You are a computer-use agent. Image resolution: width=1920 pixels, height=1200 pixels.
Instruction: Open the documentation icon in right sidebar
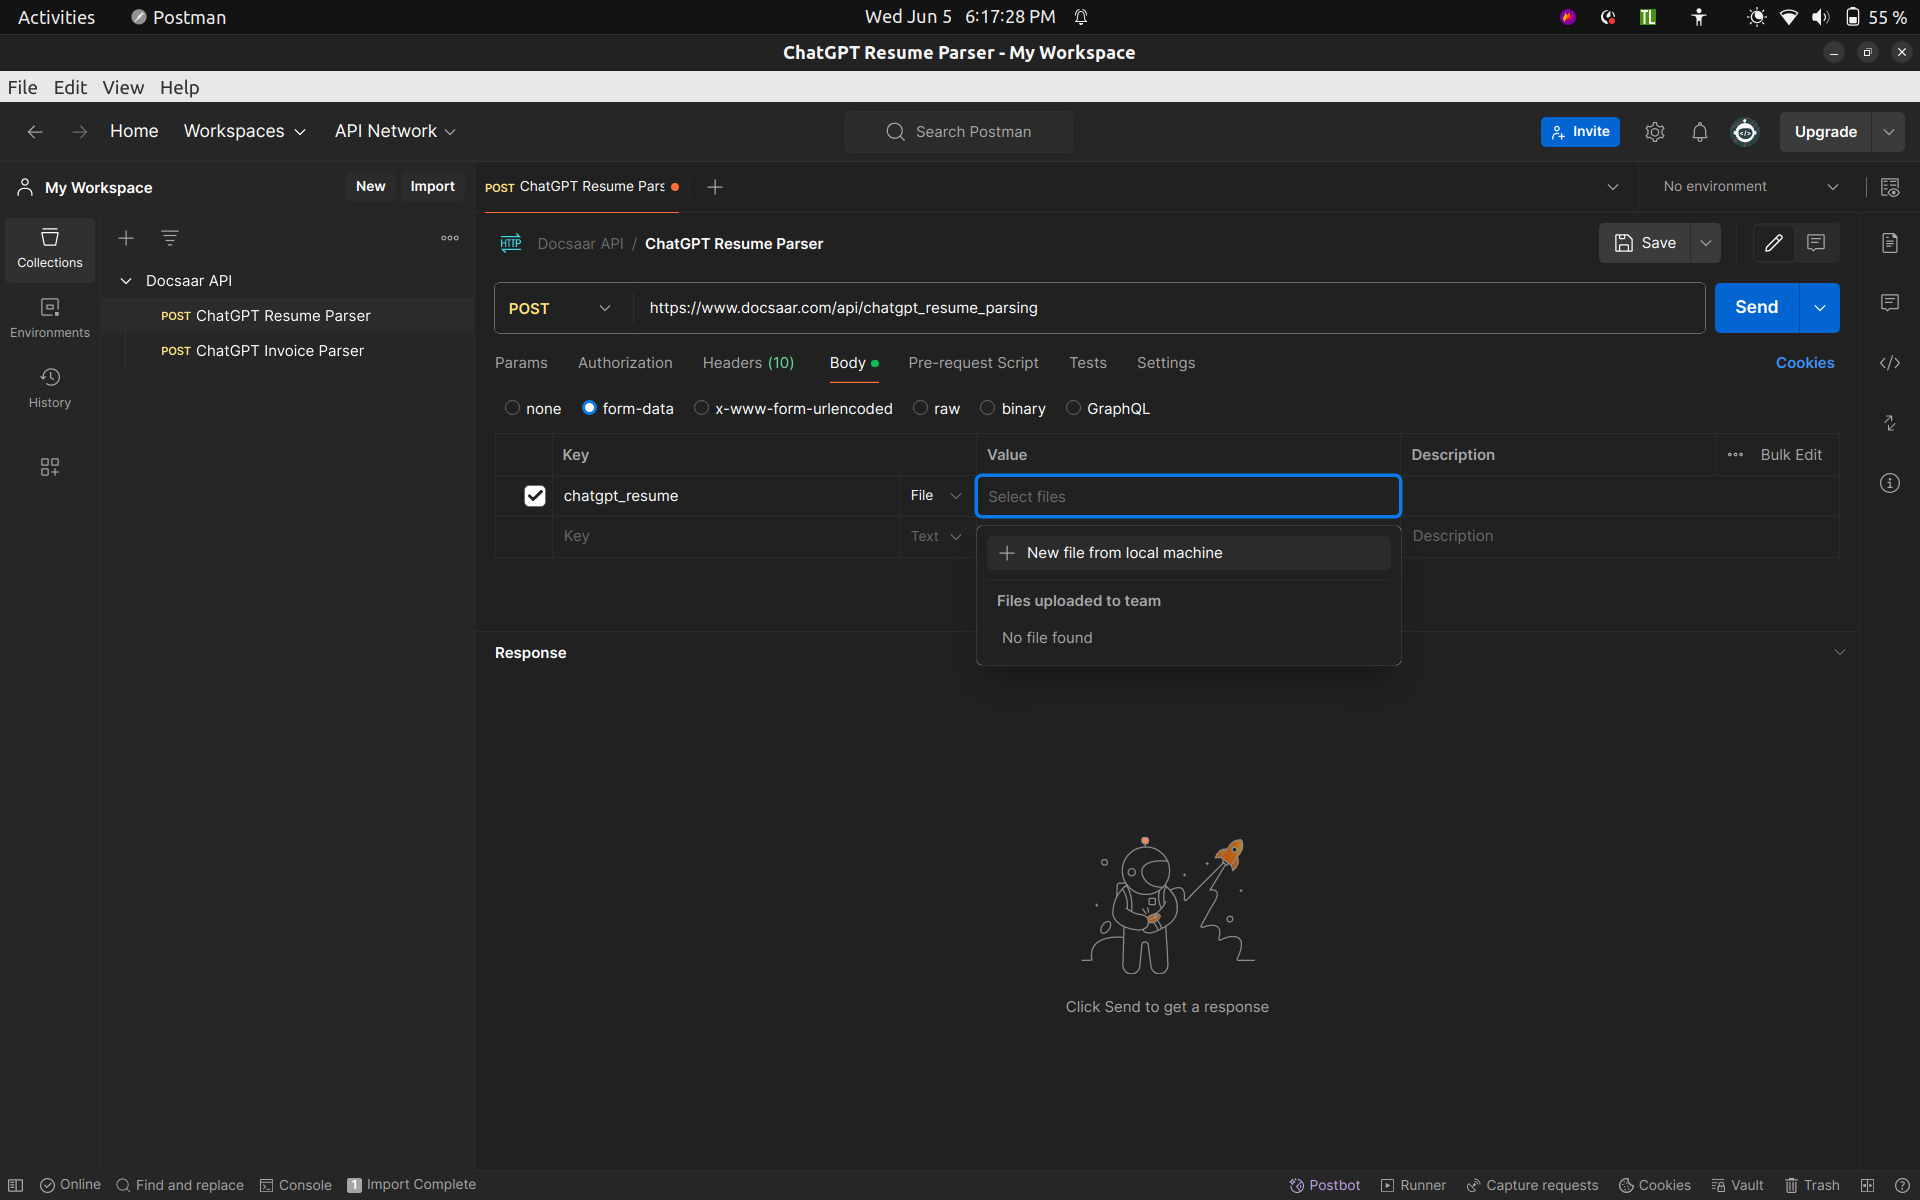pyautogui.click(x=1890, y=243)
